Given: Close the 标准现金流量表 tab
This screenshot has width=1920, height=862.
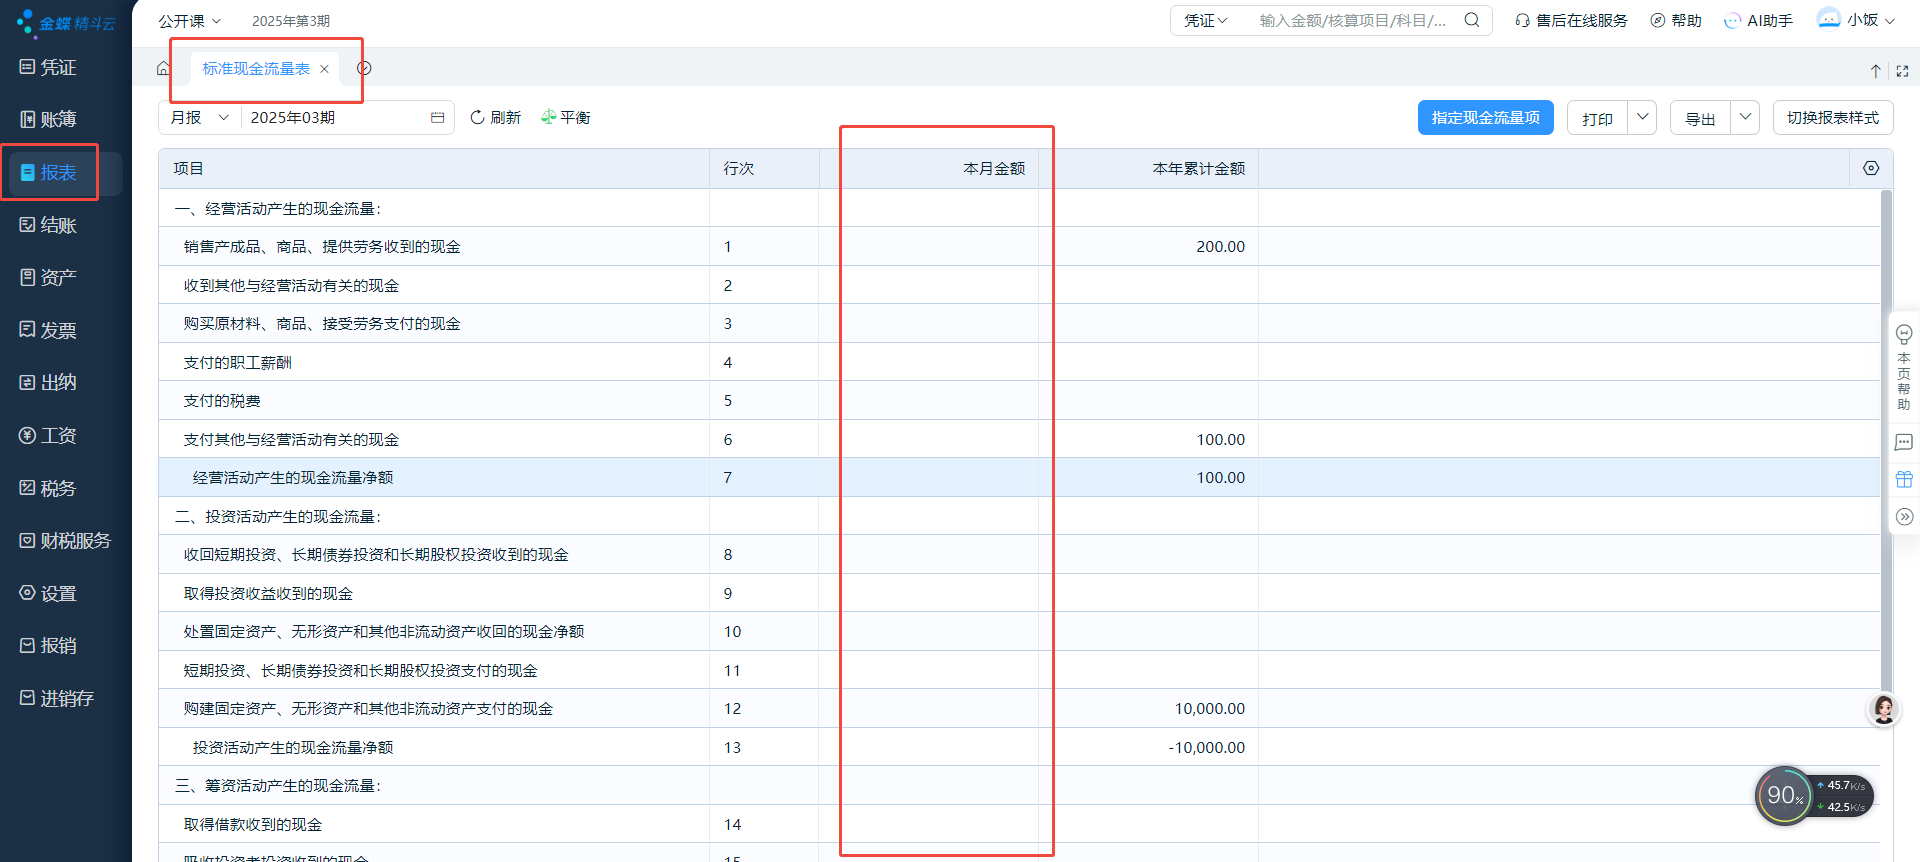Looking at the screenshot, I should 324,69.
